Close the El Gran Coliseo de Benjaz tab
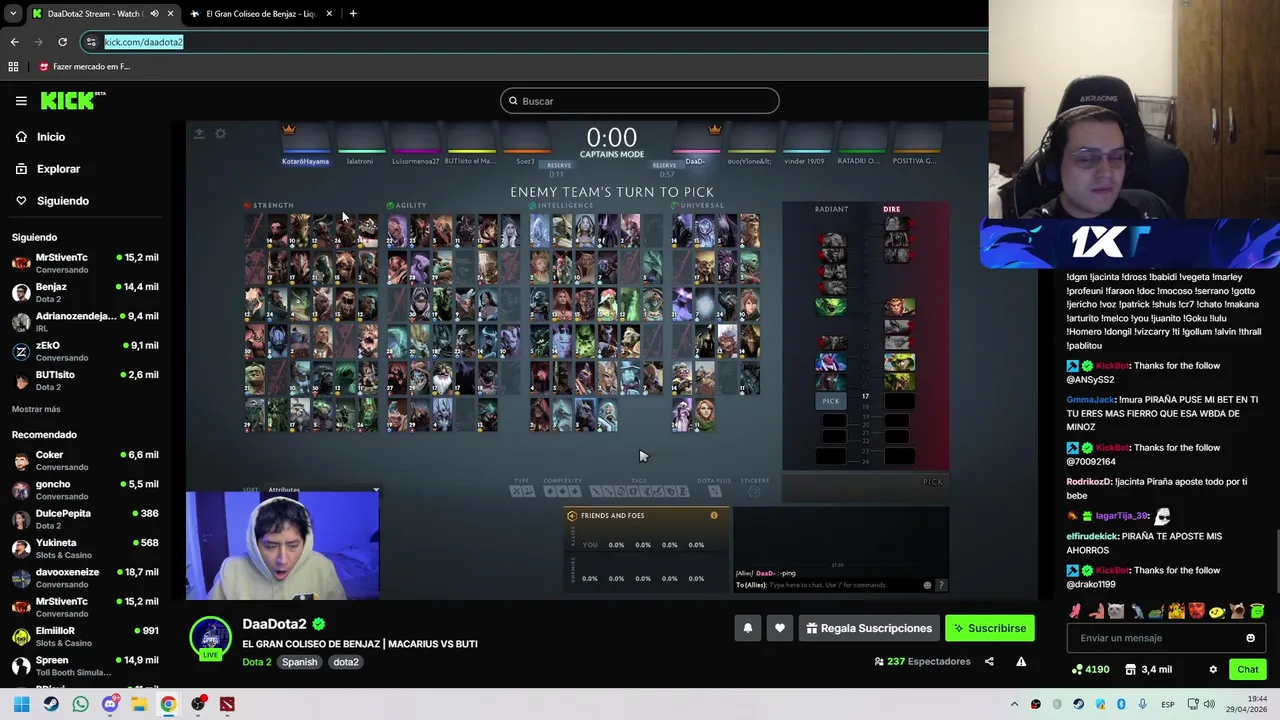 (329, 14)
